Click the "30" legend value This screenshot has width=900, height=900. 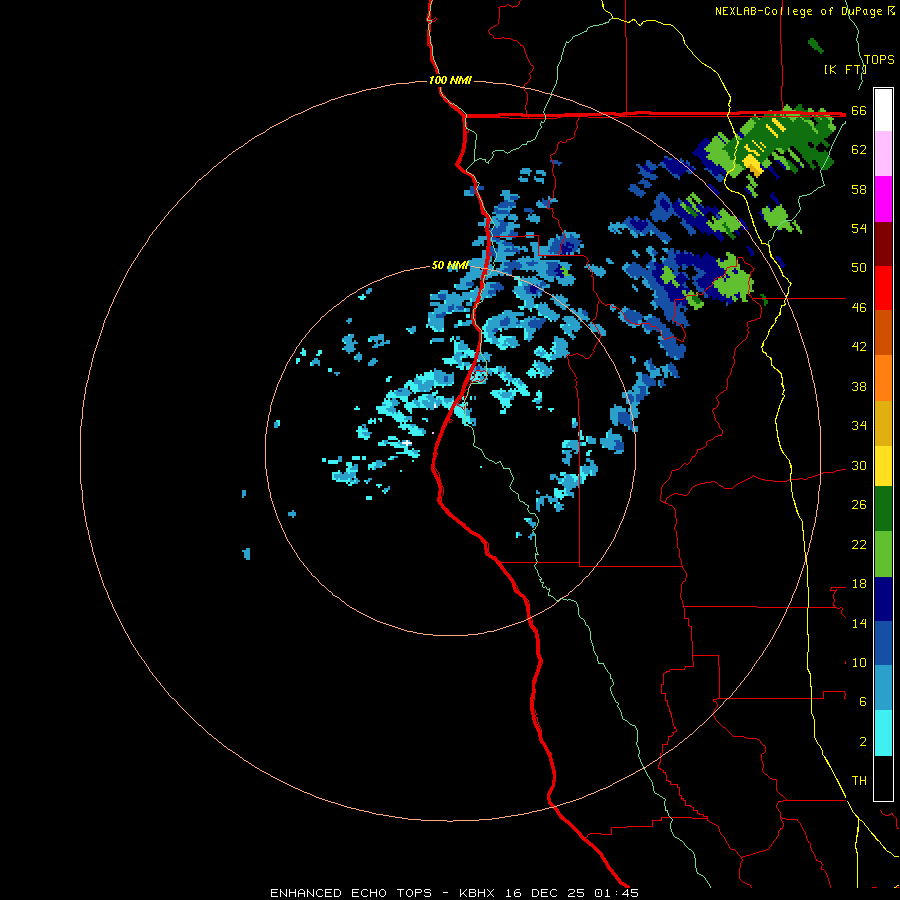tap(859, 465)
